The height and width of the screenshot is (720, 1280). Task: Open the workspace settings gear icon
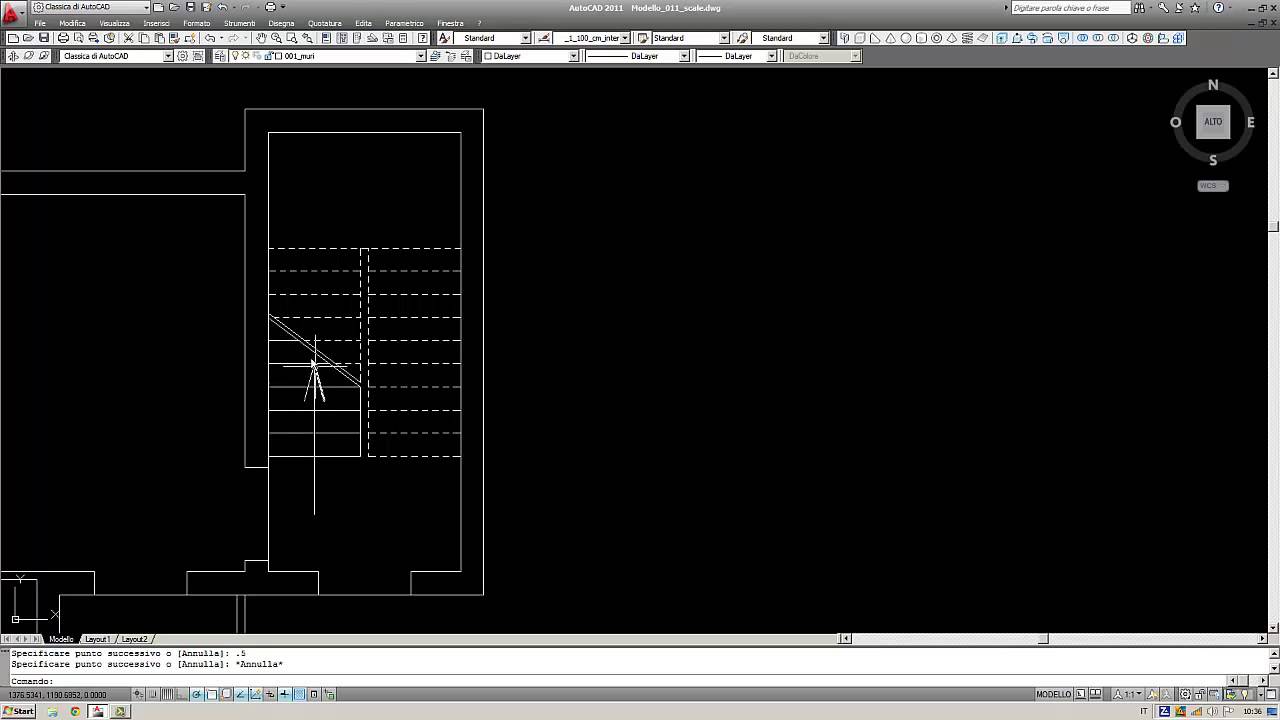tap(182, 56)
